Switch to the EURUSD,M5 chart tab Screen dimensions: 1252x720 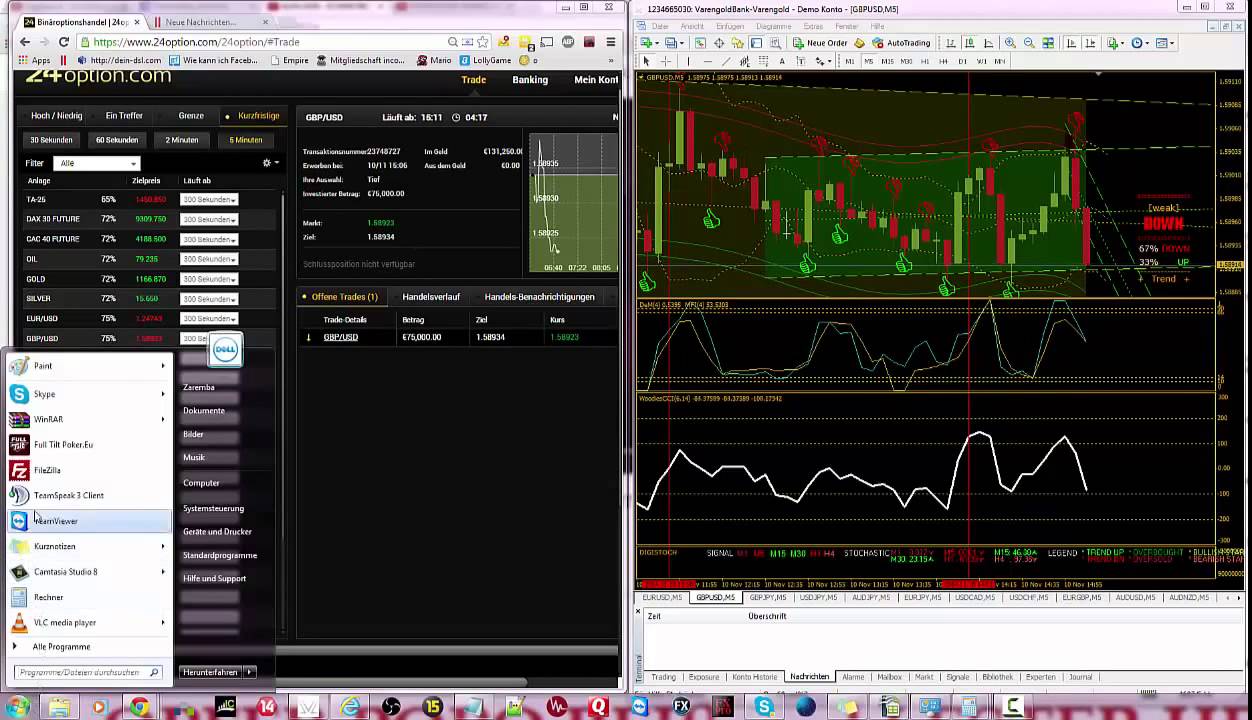pyautogui.click(x=663, y=597)
